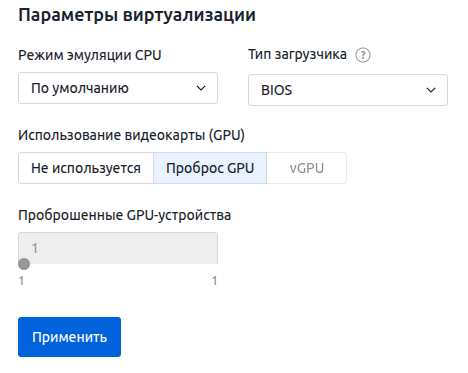Click the Режим эмуляции CPU label
Screen dimensions: 468x373
click(90, 55)
